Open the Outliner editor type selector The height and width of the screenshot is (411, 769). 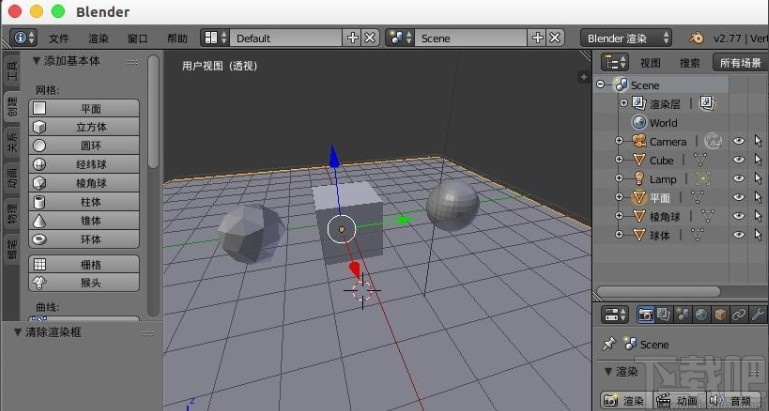pyautogui.click(x=615, y=62)
